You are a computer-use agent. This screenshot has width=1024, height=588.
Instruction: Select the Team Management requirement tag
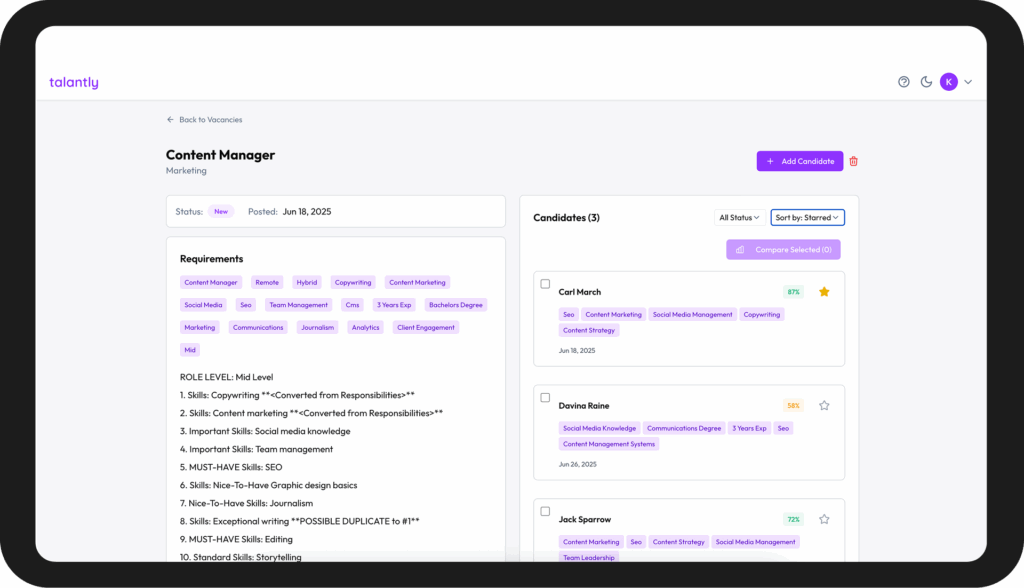(x=298, y=305)
